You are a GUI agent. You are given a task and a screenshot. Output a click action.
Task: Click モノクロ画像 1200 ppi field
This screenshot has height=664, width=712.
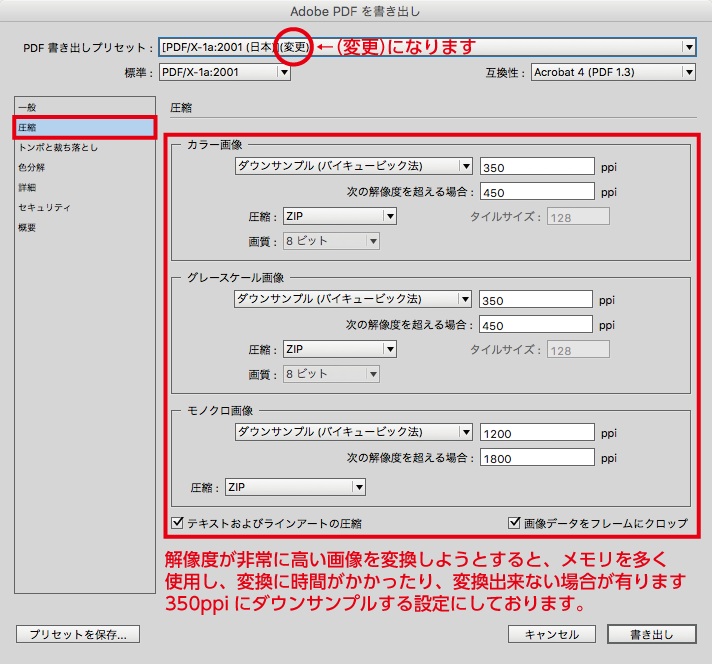tap(537, 432)
